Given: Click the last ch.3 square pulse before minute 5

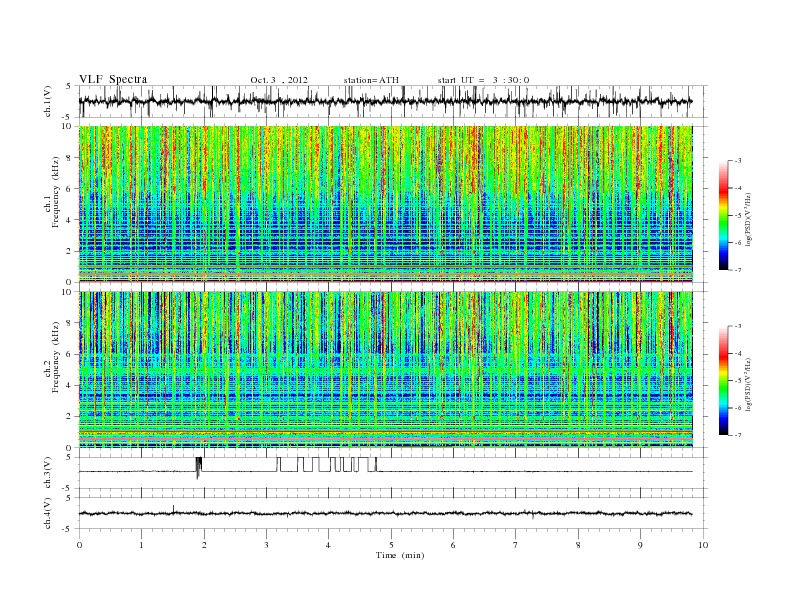Looking at the screenshot, I should 375,465.
